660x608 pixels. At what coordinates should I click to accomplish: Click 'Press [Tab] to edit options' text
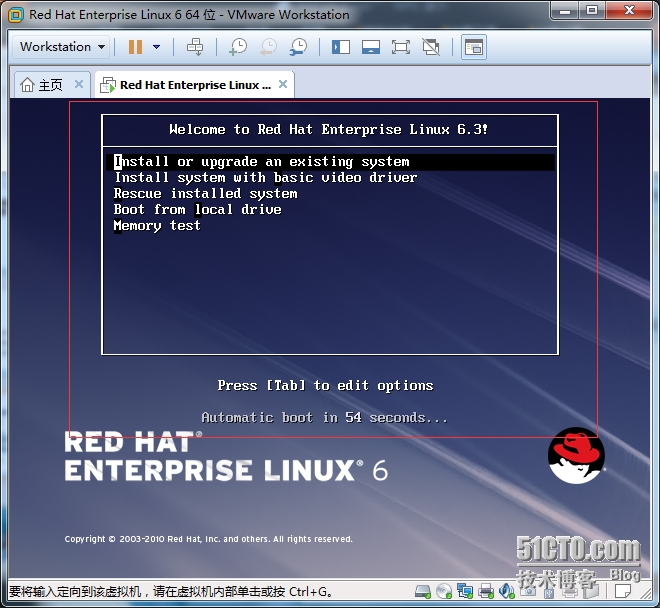pos(325,385)
